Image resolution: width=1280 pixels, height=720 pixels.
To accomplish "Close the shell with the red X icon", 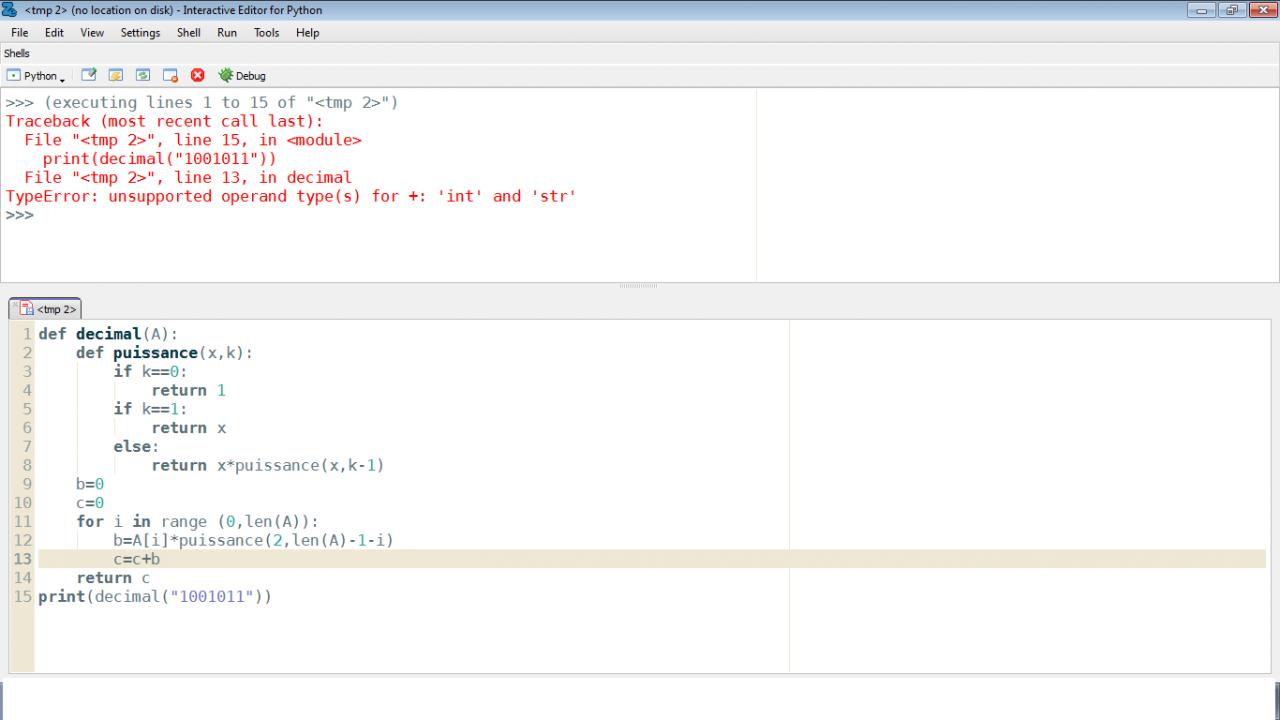I will (197, 75).
